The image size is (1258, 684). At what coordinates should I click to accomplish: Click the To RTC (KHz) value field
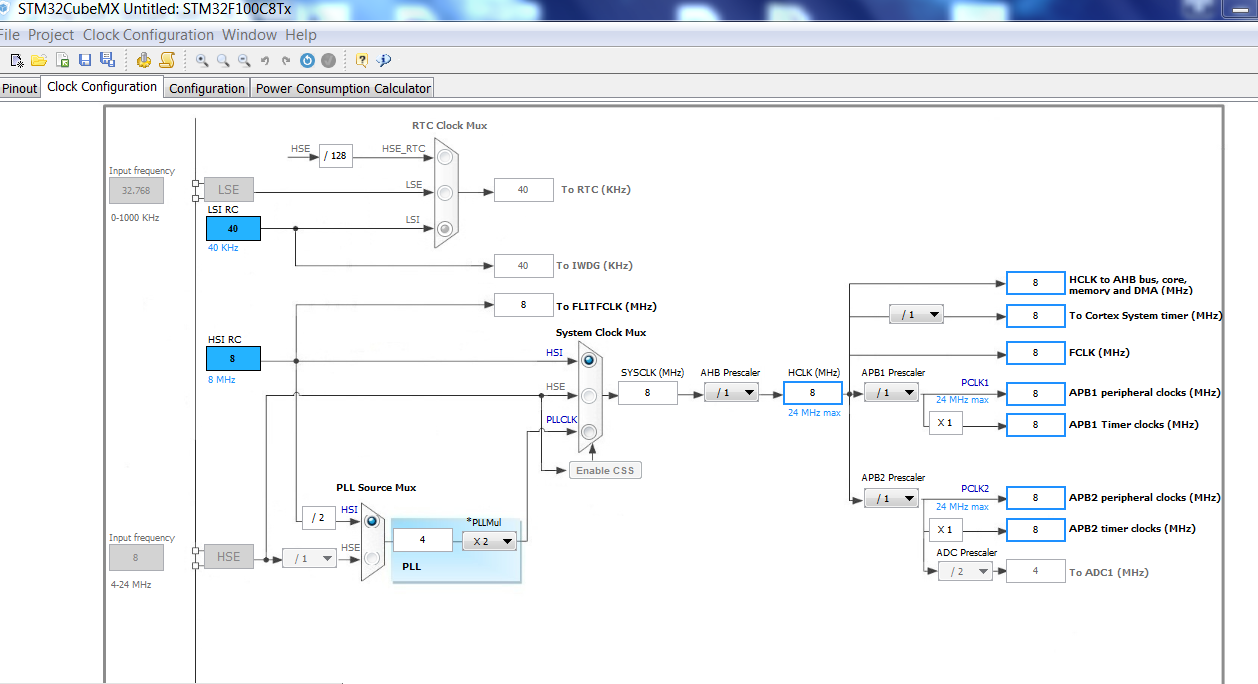click(524, 190)
